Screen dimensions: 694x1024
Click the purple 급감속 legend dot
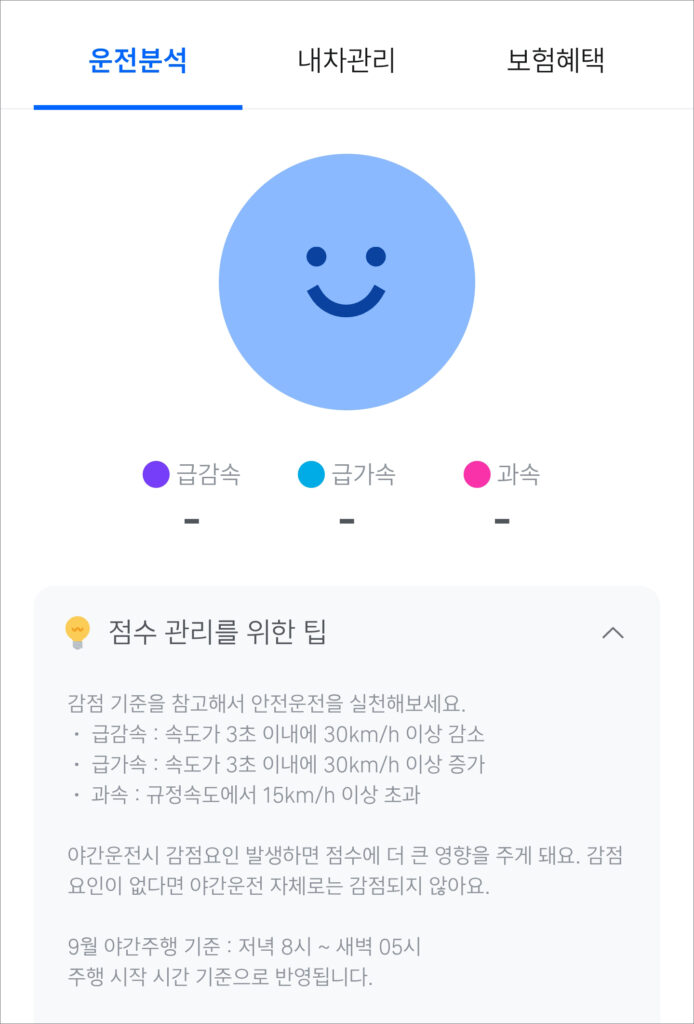156,474
